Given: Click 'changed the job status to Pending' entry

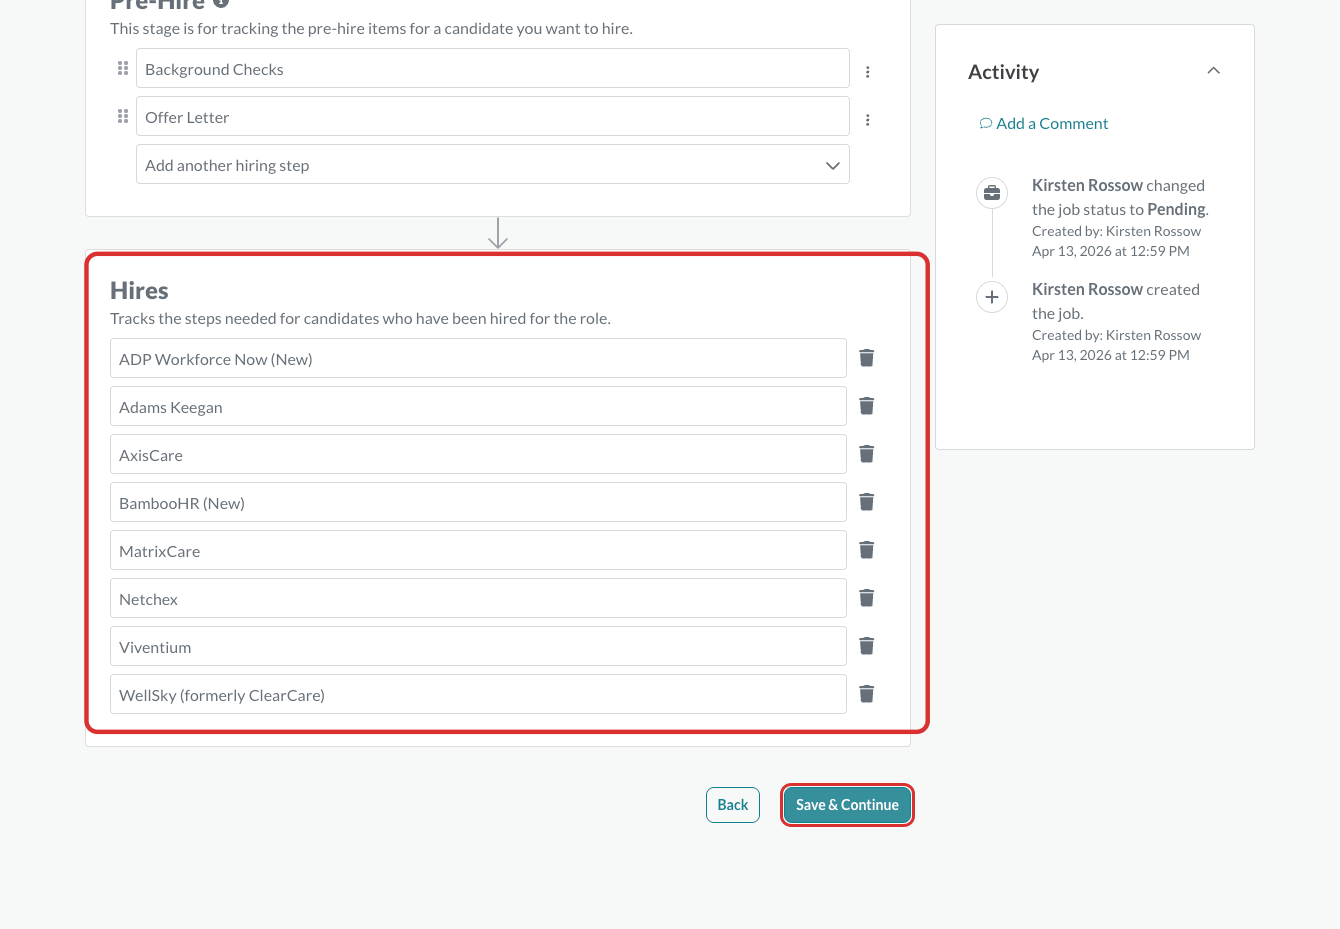Looking at the screenshot, I should click(x=1120, y=197).
